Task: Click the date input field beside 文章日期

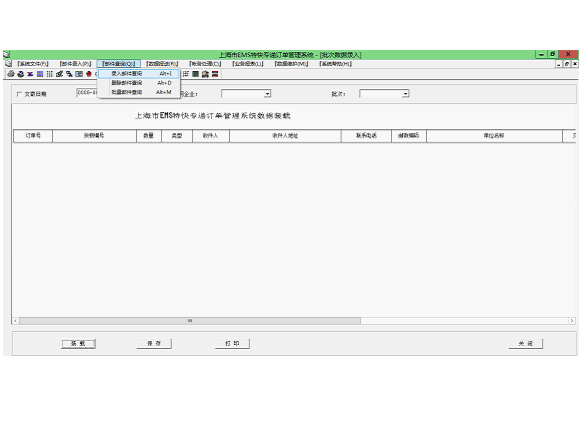Action: click(87, 93)
